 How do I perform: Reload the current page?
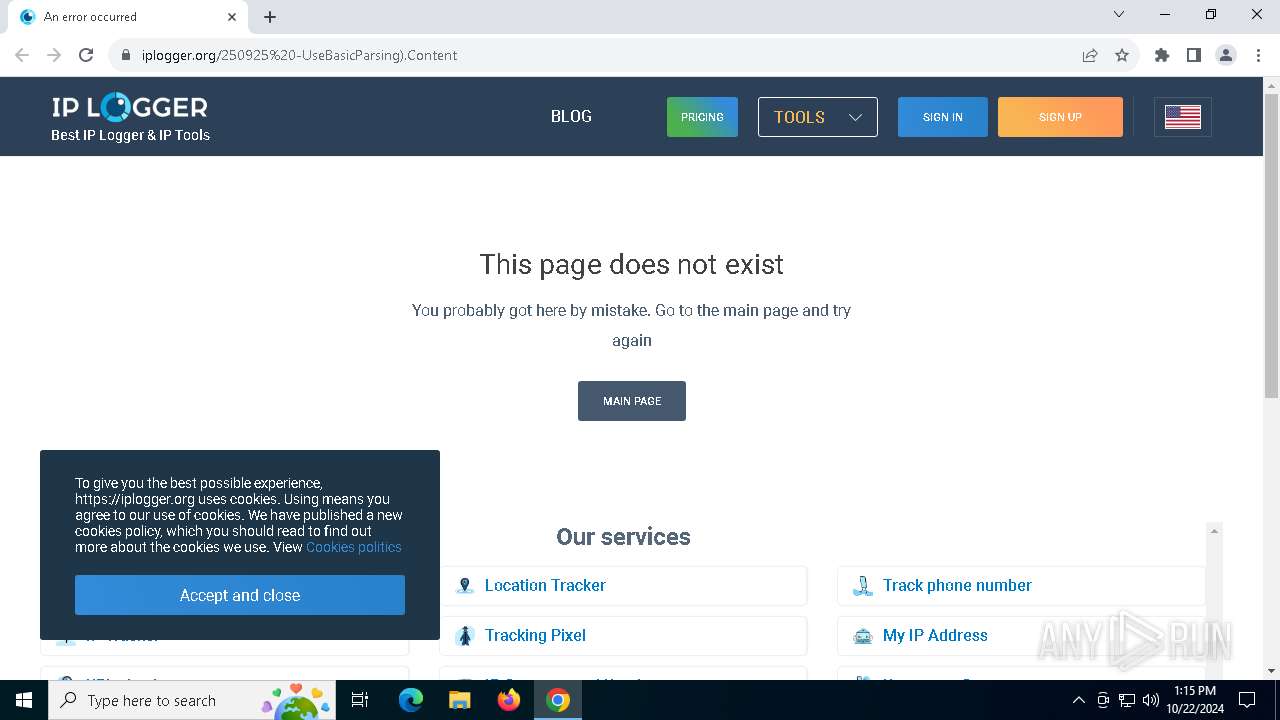tap(86, 55)
